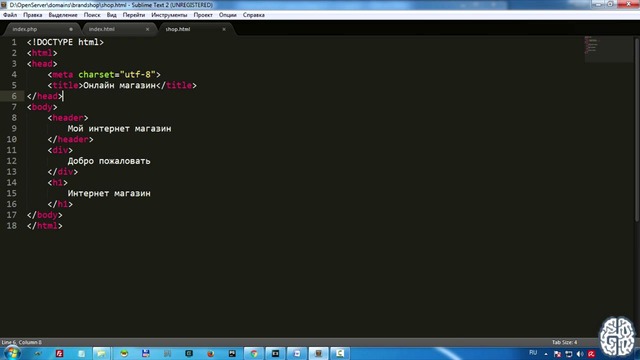Open the Справка menu
Image resolution: width=640 pixels, height=360 pixels.
tap(253, 15)
